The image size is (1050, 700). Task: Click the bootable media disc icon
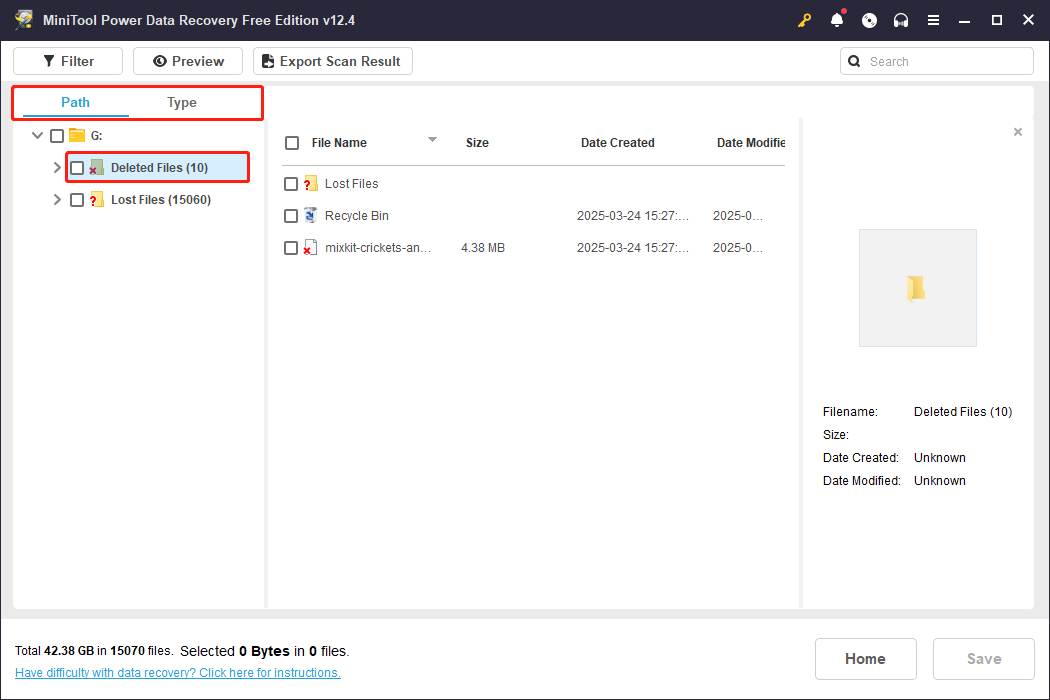869,20
